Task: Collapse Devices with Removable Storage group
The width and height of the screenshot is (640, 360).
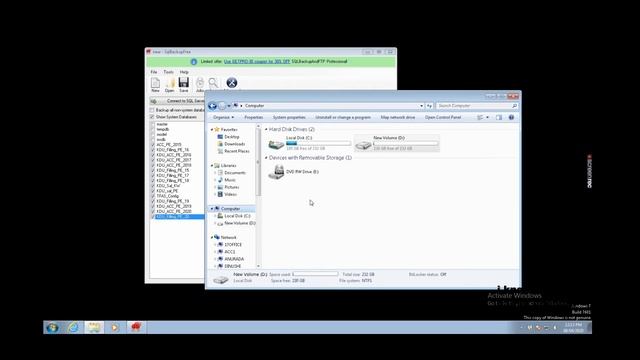Action: click(266, 158)
